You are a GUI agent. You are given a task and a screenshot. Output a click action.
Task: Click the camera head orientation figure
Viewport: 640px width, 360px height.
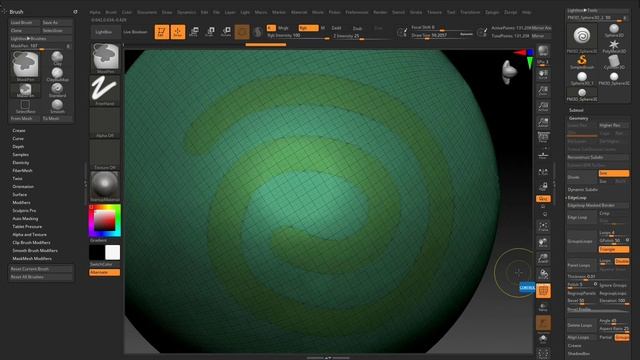pyautogui.click(x=509, y=72)
